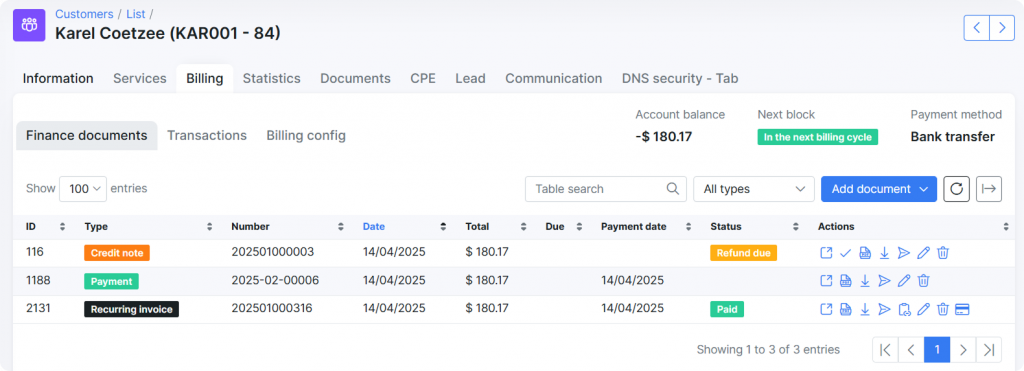The image size is (1024, 371).
Task: Click the export arrow button beside refresh
Action: 989,189
